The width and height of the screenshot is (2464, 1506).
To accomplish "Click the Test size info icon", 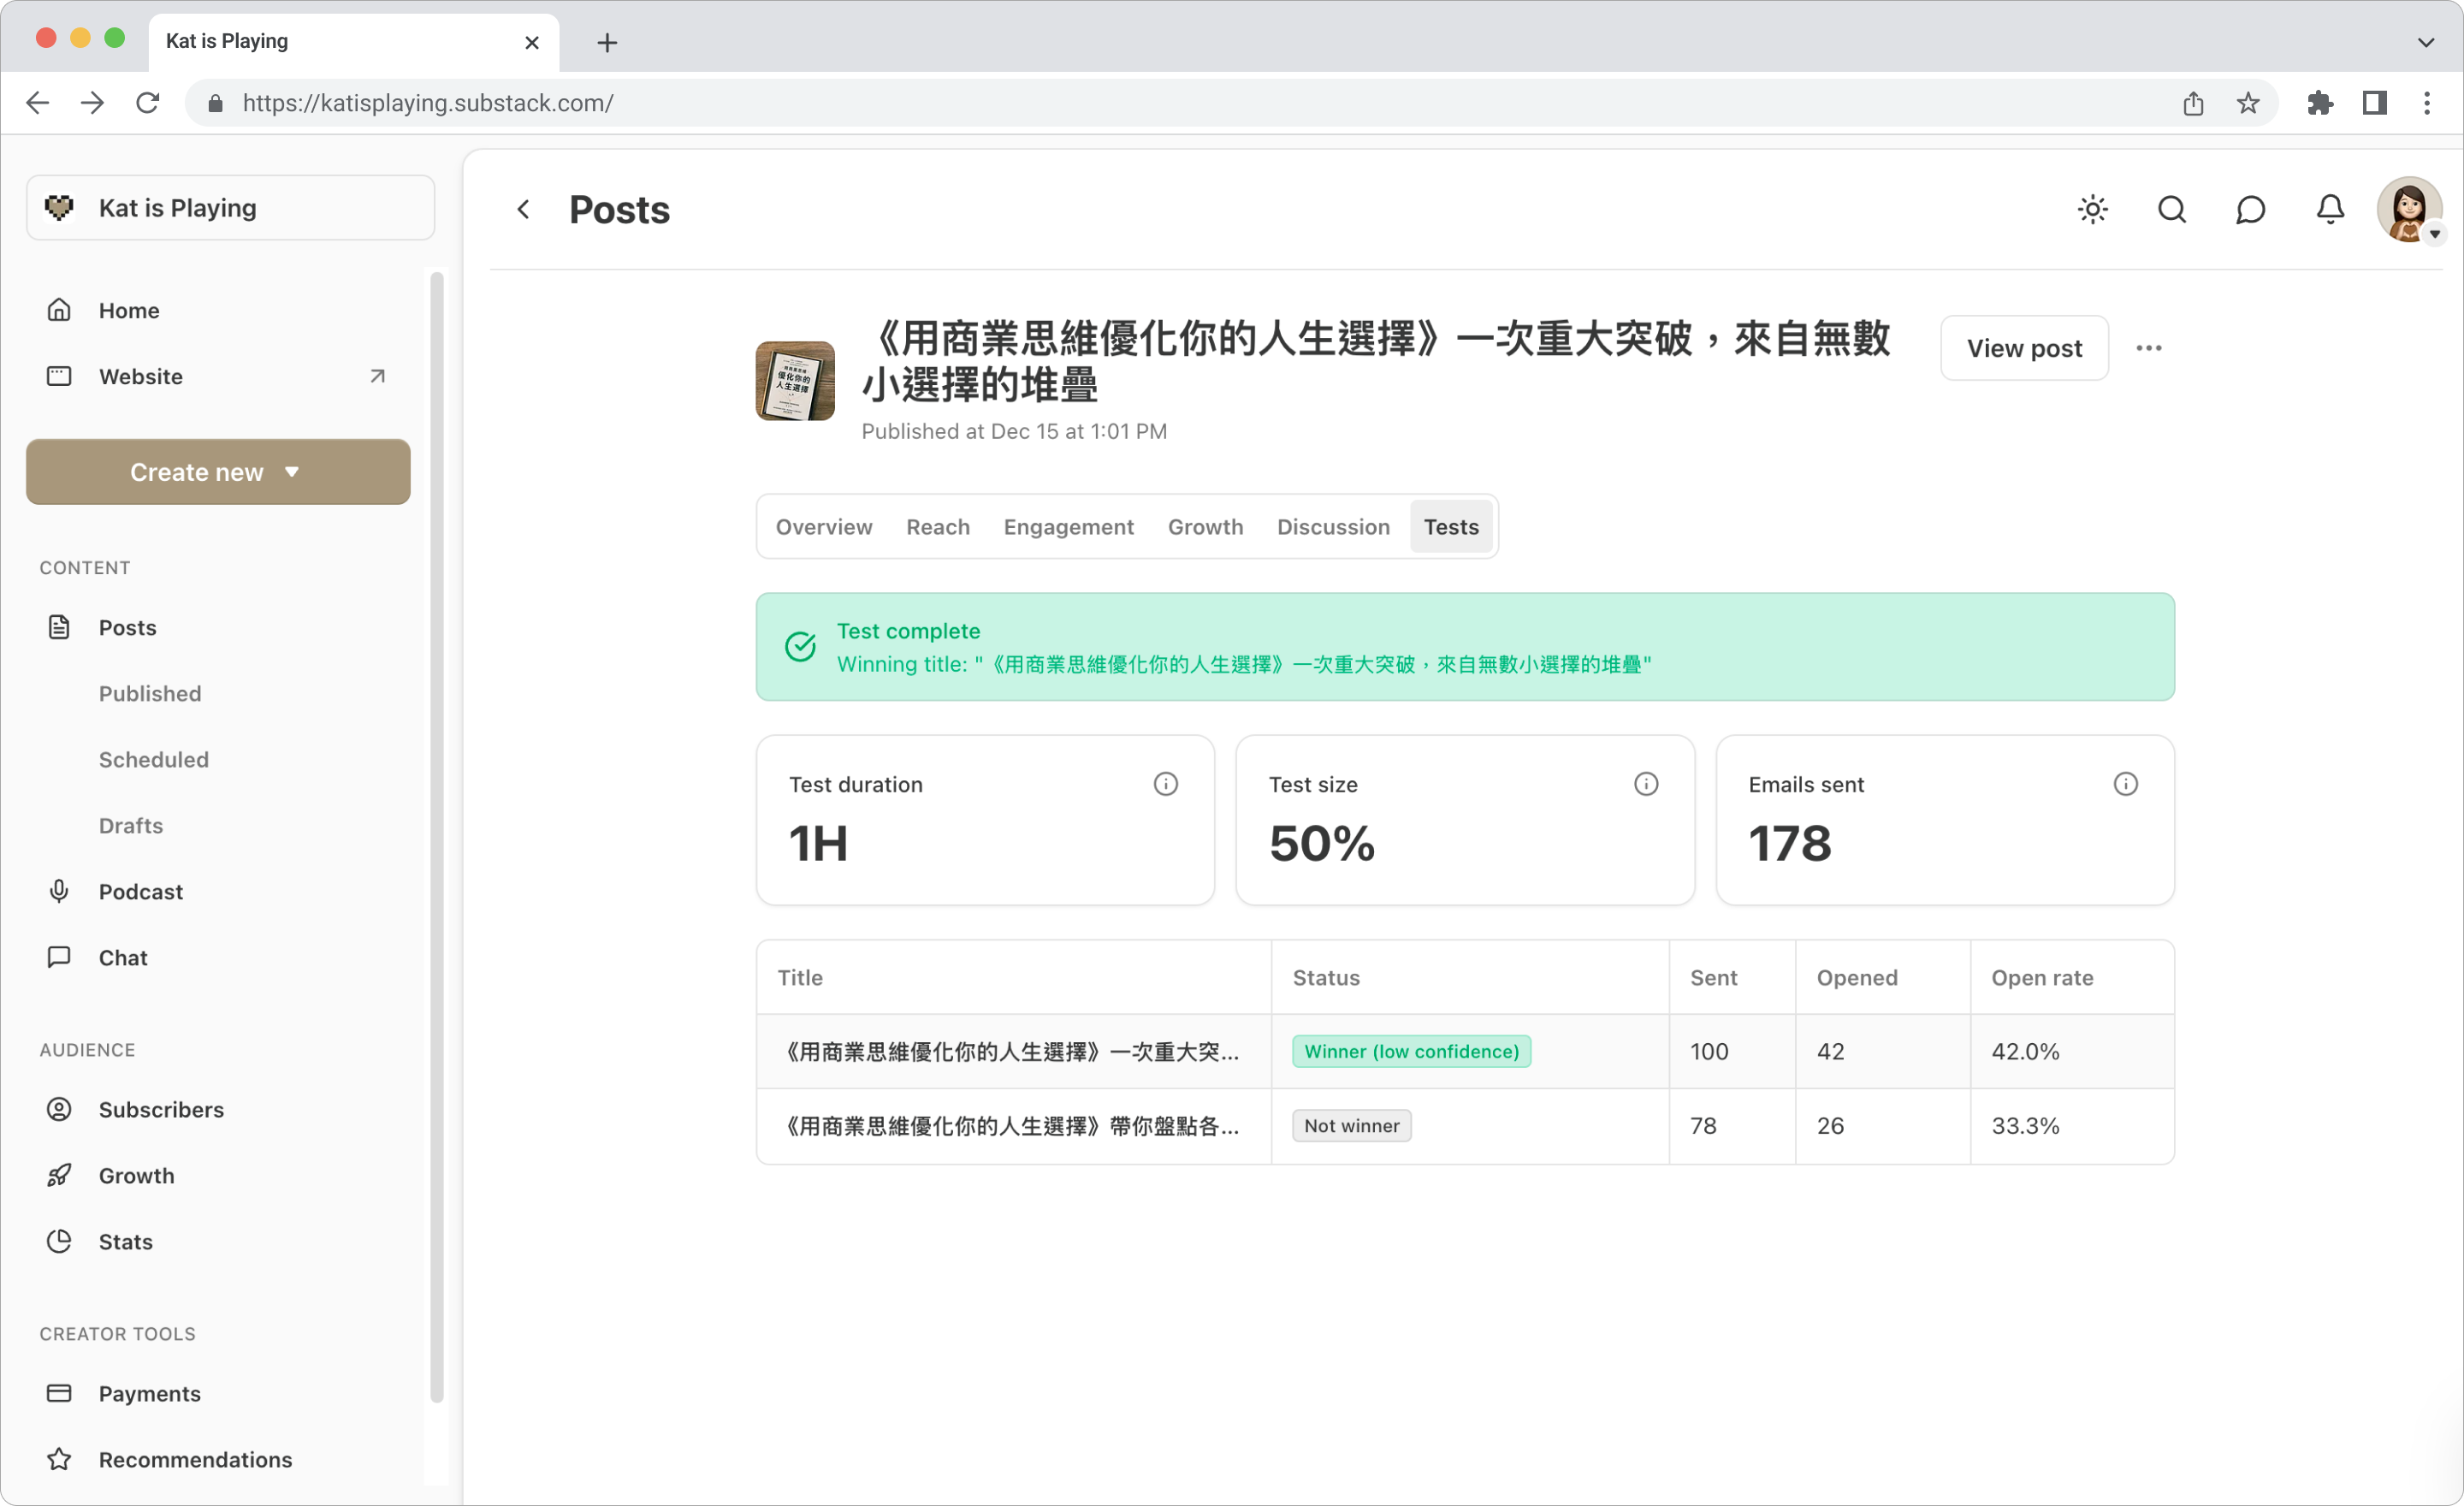I will [x=1645, y=784].
